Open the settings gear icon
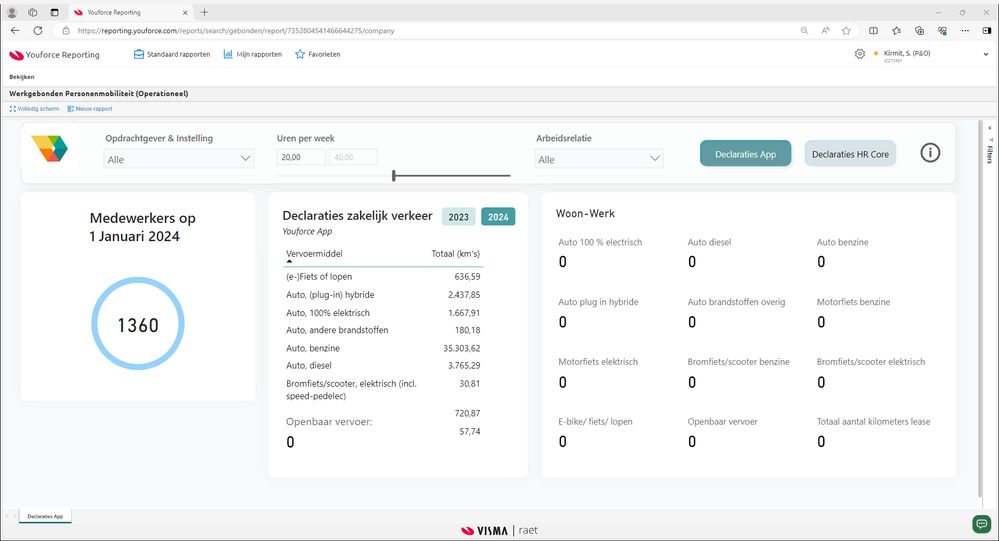 tap(859, 54)
